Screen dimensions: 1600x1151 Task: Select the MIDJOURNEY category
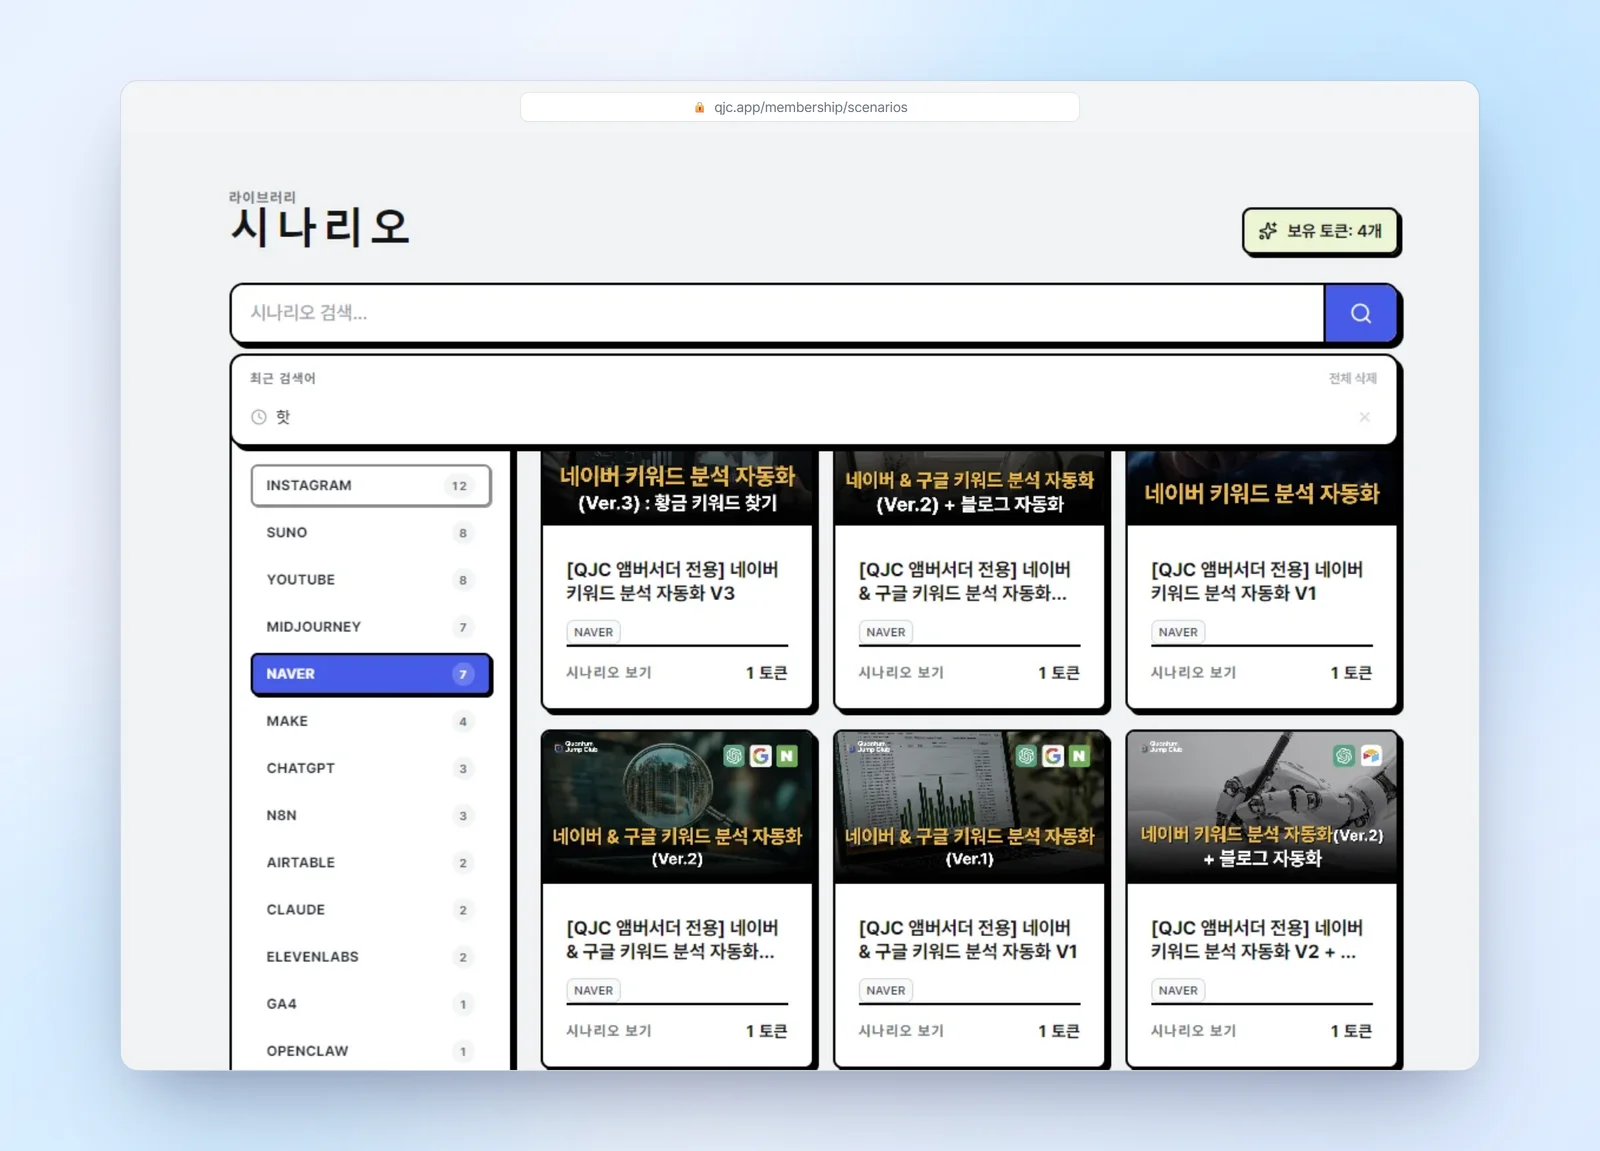tap(371, 626)
